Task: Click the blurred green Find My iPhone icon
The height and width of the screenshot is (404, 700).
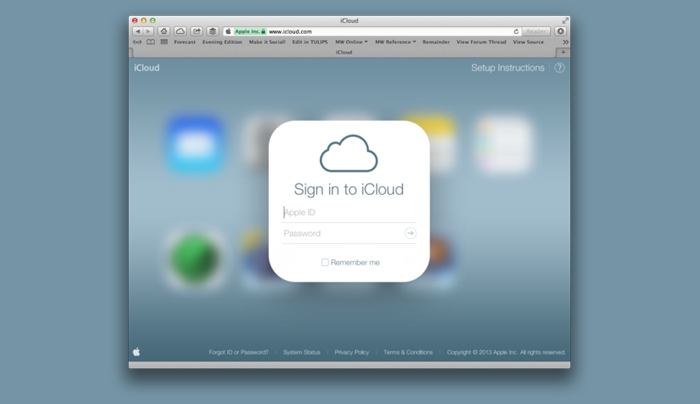Action: pos(195,259)
